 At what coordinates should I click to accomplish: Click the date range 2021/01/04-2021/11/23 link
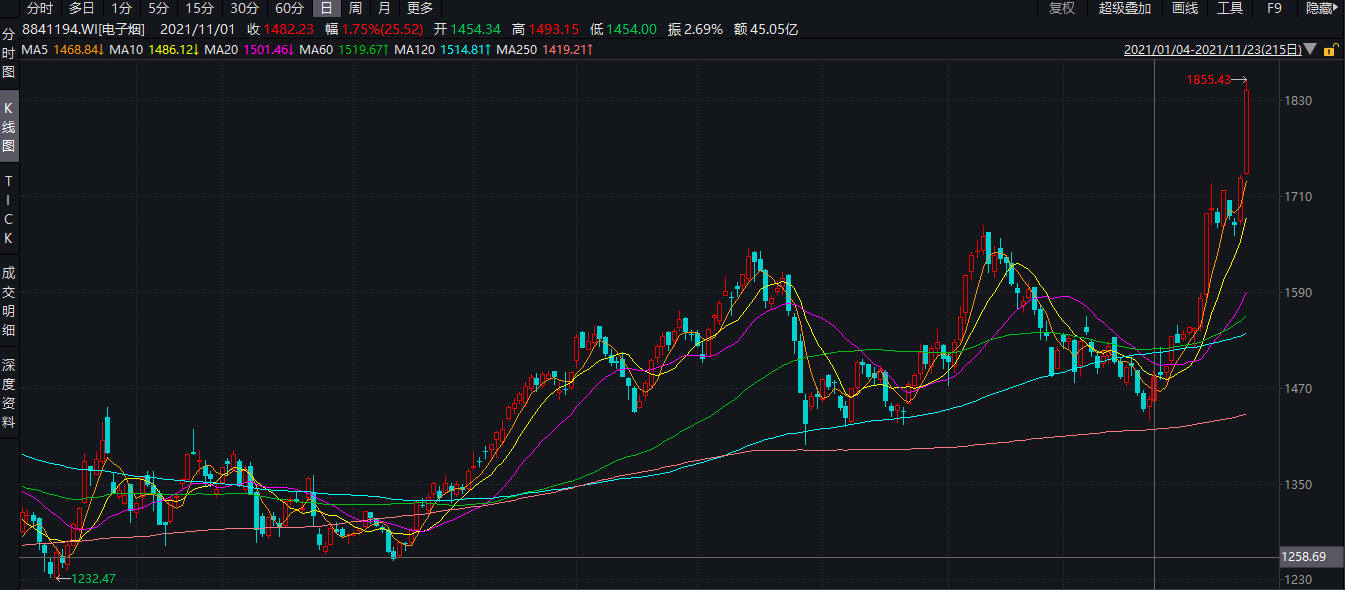[x=1212, y=49]
